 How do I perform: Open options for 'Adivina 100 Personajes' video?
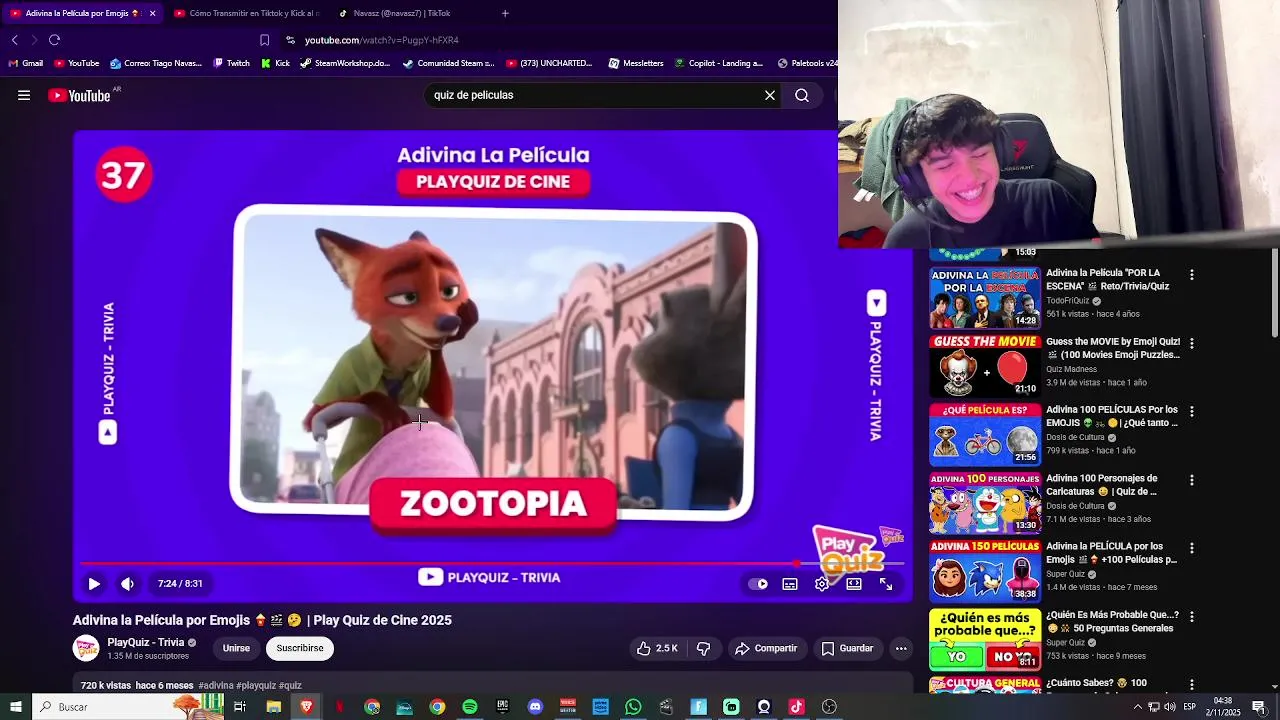pos(1191,480)
